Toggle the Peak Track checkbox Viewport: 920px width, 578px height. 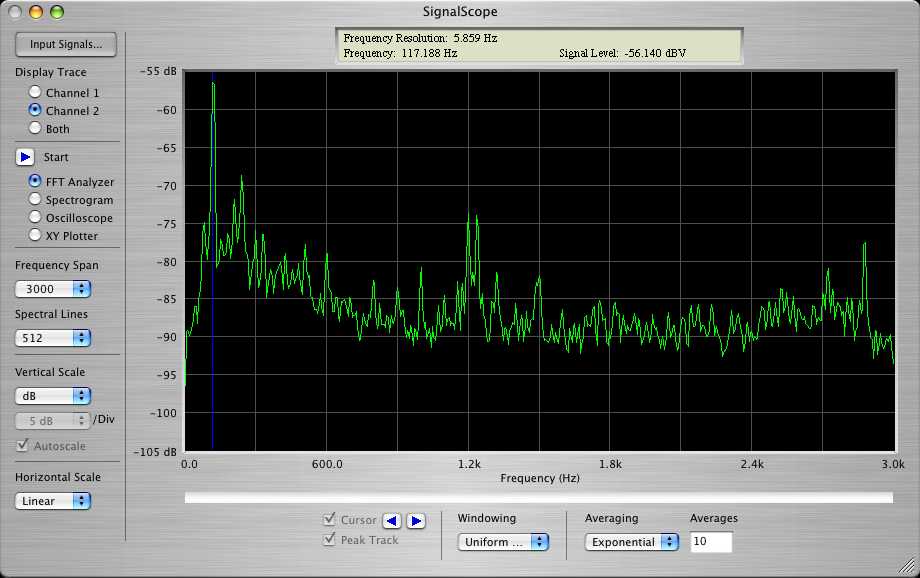pyautogui.click(x=330, y=540)
